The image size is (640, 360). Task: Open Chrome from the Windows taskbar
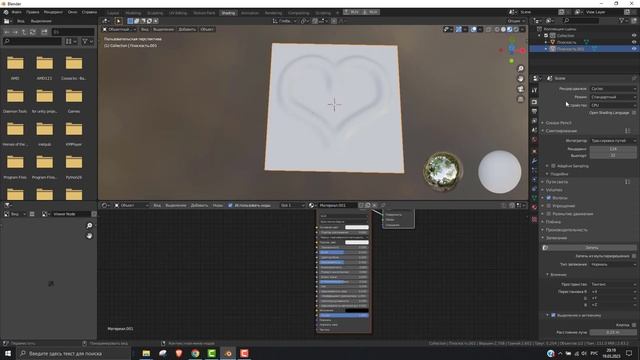pyautogui.click(x=195, y=353)
